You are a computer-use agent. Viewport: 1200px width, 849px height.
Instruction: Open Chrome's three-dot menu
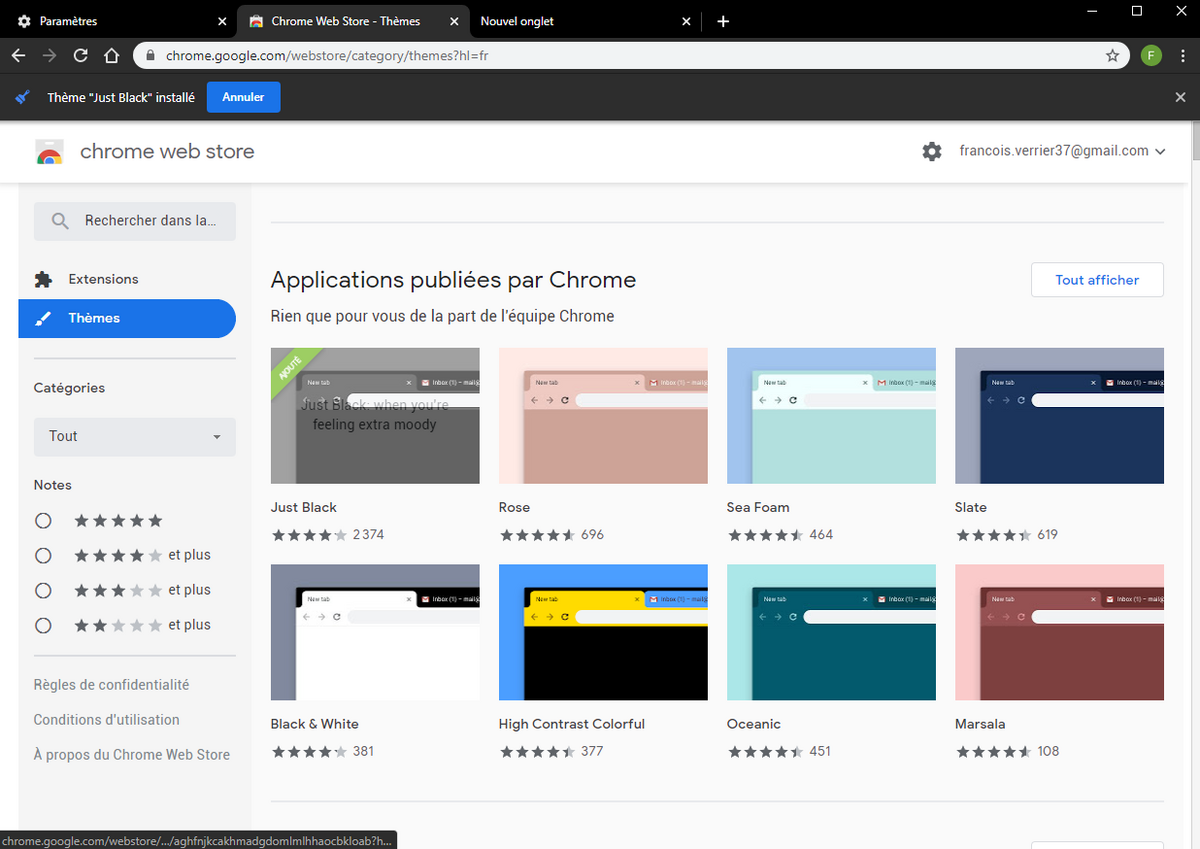(1182, 56)
